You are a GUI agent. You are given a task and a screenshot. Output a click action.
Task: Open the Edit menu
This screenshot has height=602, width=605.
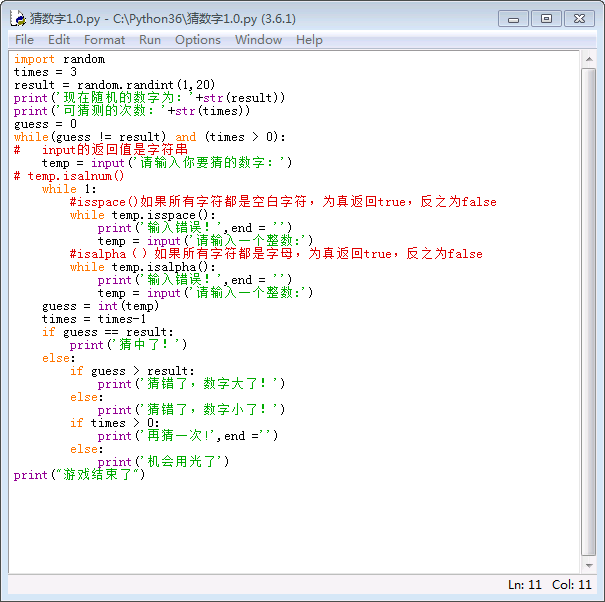(59, 40)
